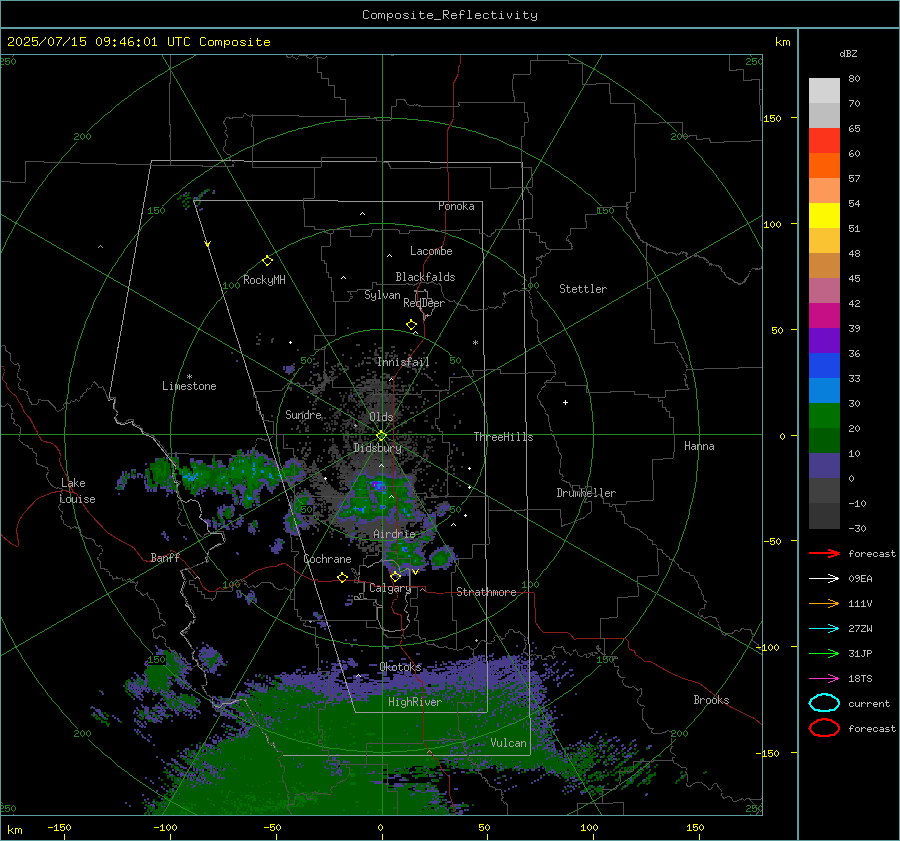Click the HighRiver town label
This screenshot has width=900, height=841.
coord(415,702)
